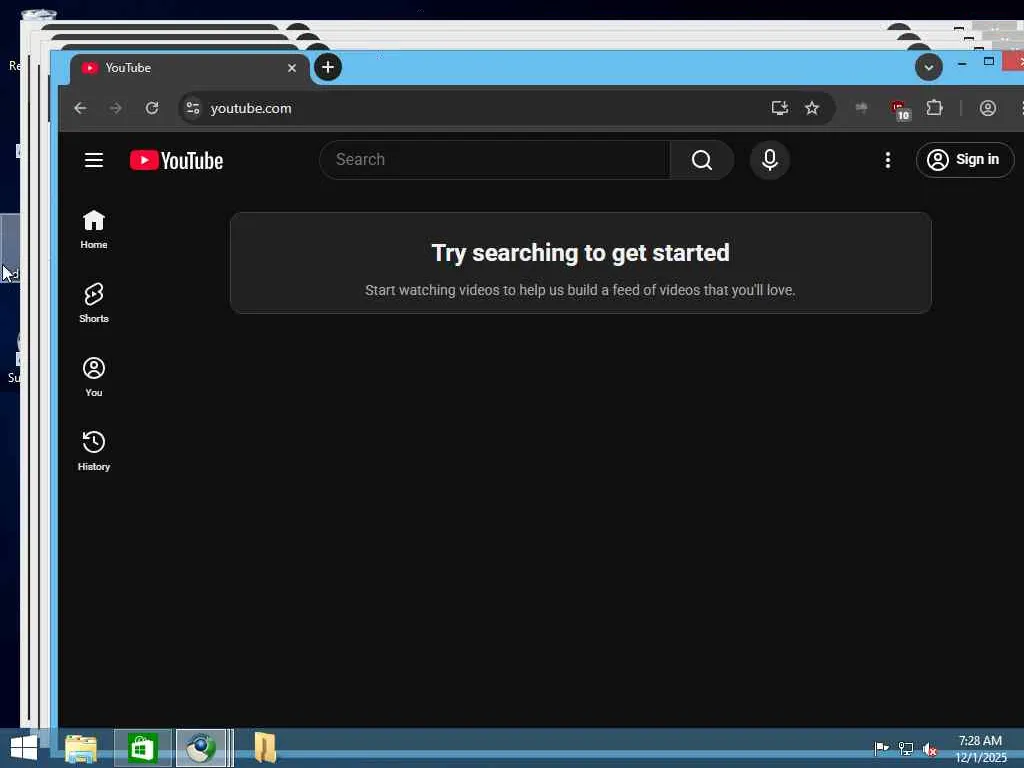1024x768 pixels.
Task: Click the magnifier search button
Action: 701,160
